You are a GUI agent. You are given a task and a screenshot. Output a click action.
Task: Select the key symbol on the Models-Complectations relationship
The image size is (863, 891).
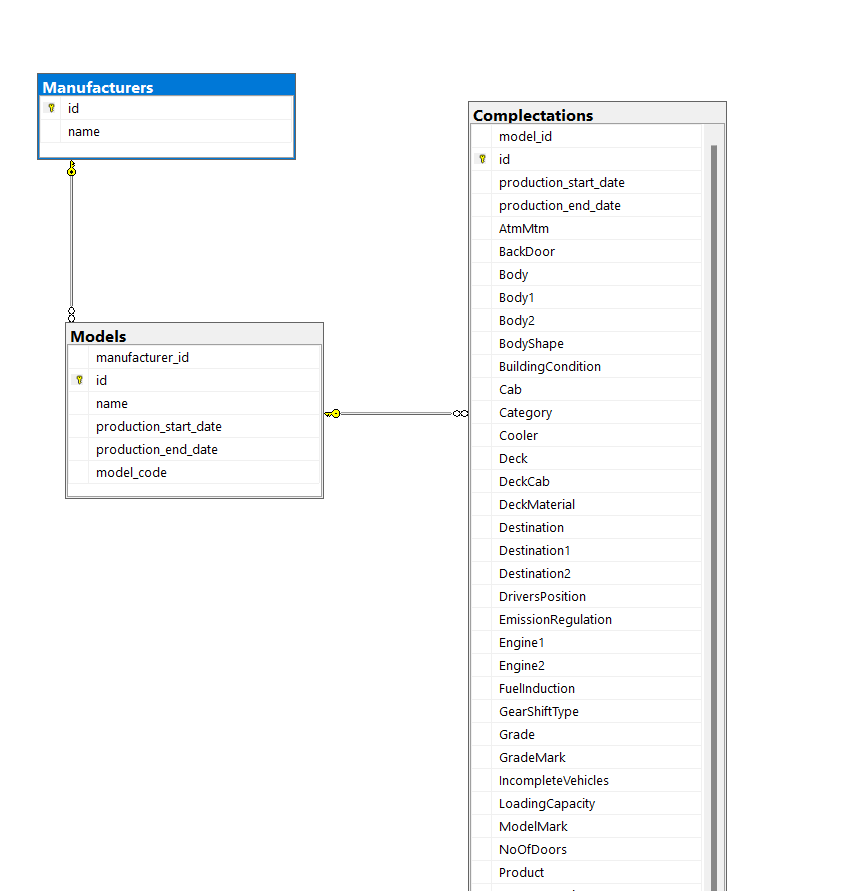334,413
